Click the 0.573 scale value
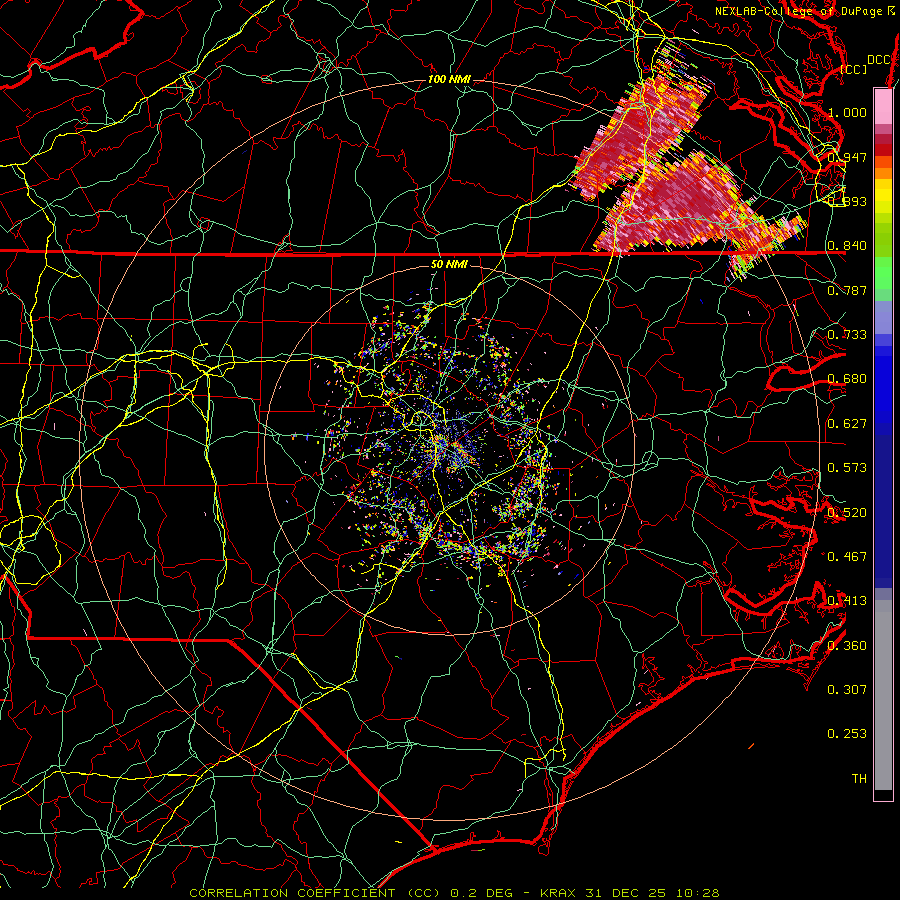 847,468
